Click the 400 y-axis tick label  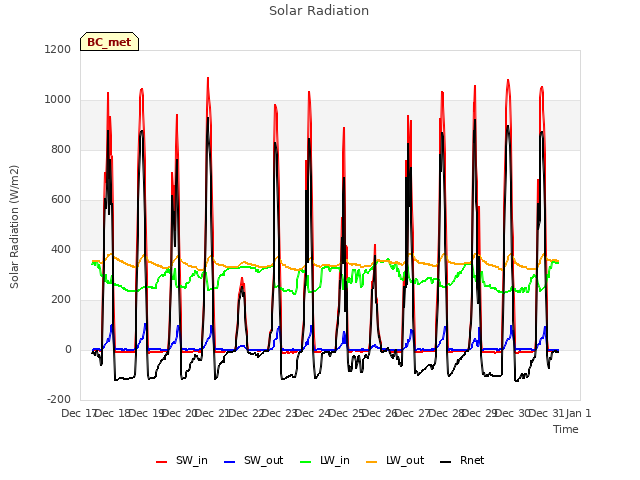(61, 250)
